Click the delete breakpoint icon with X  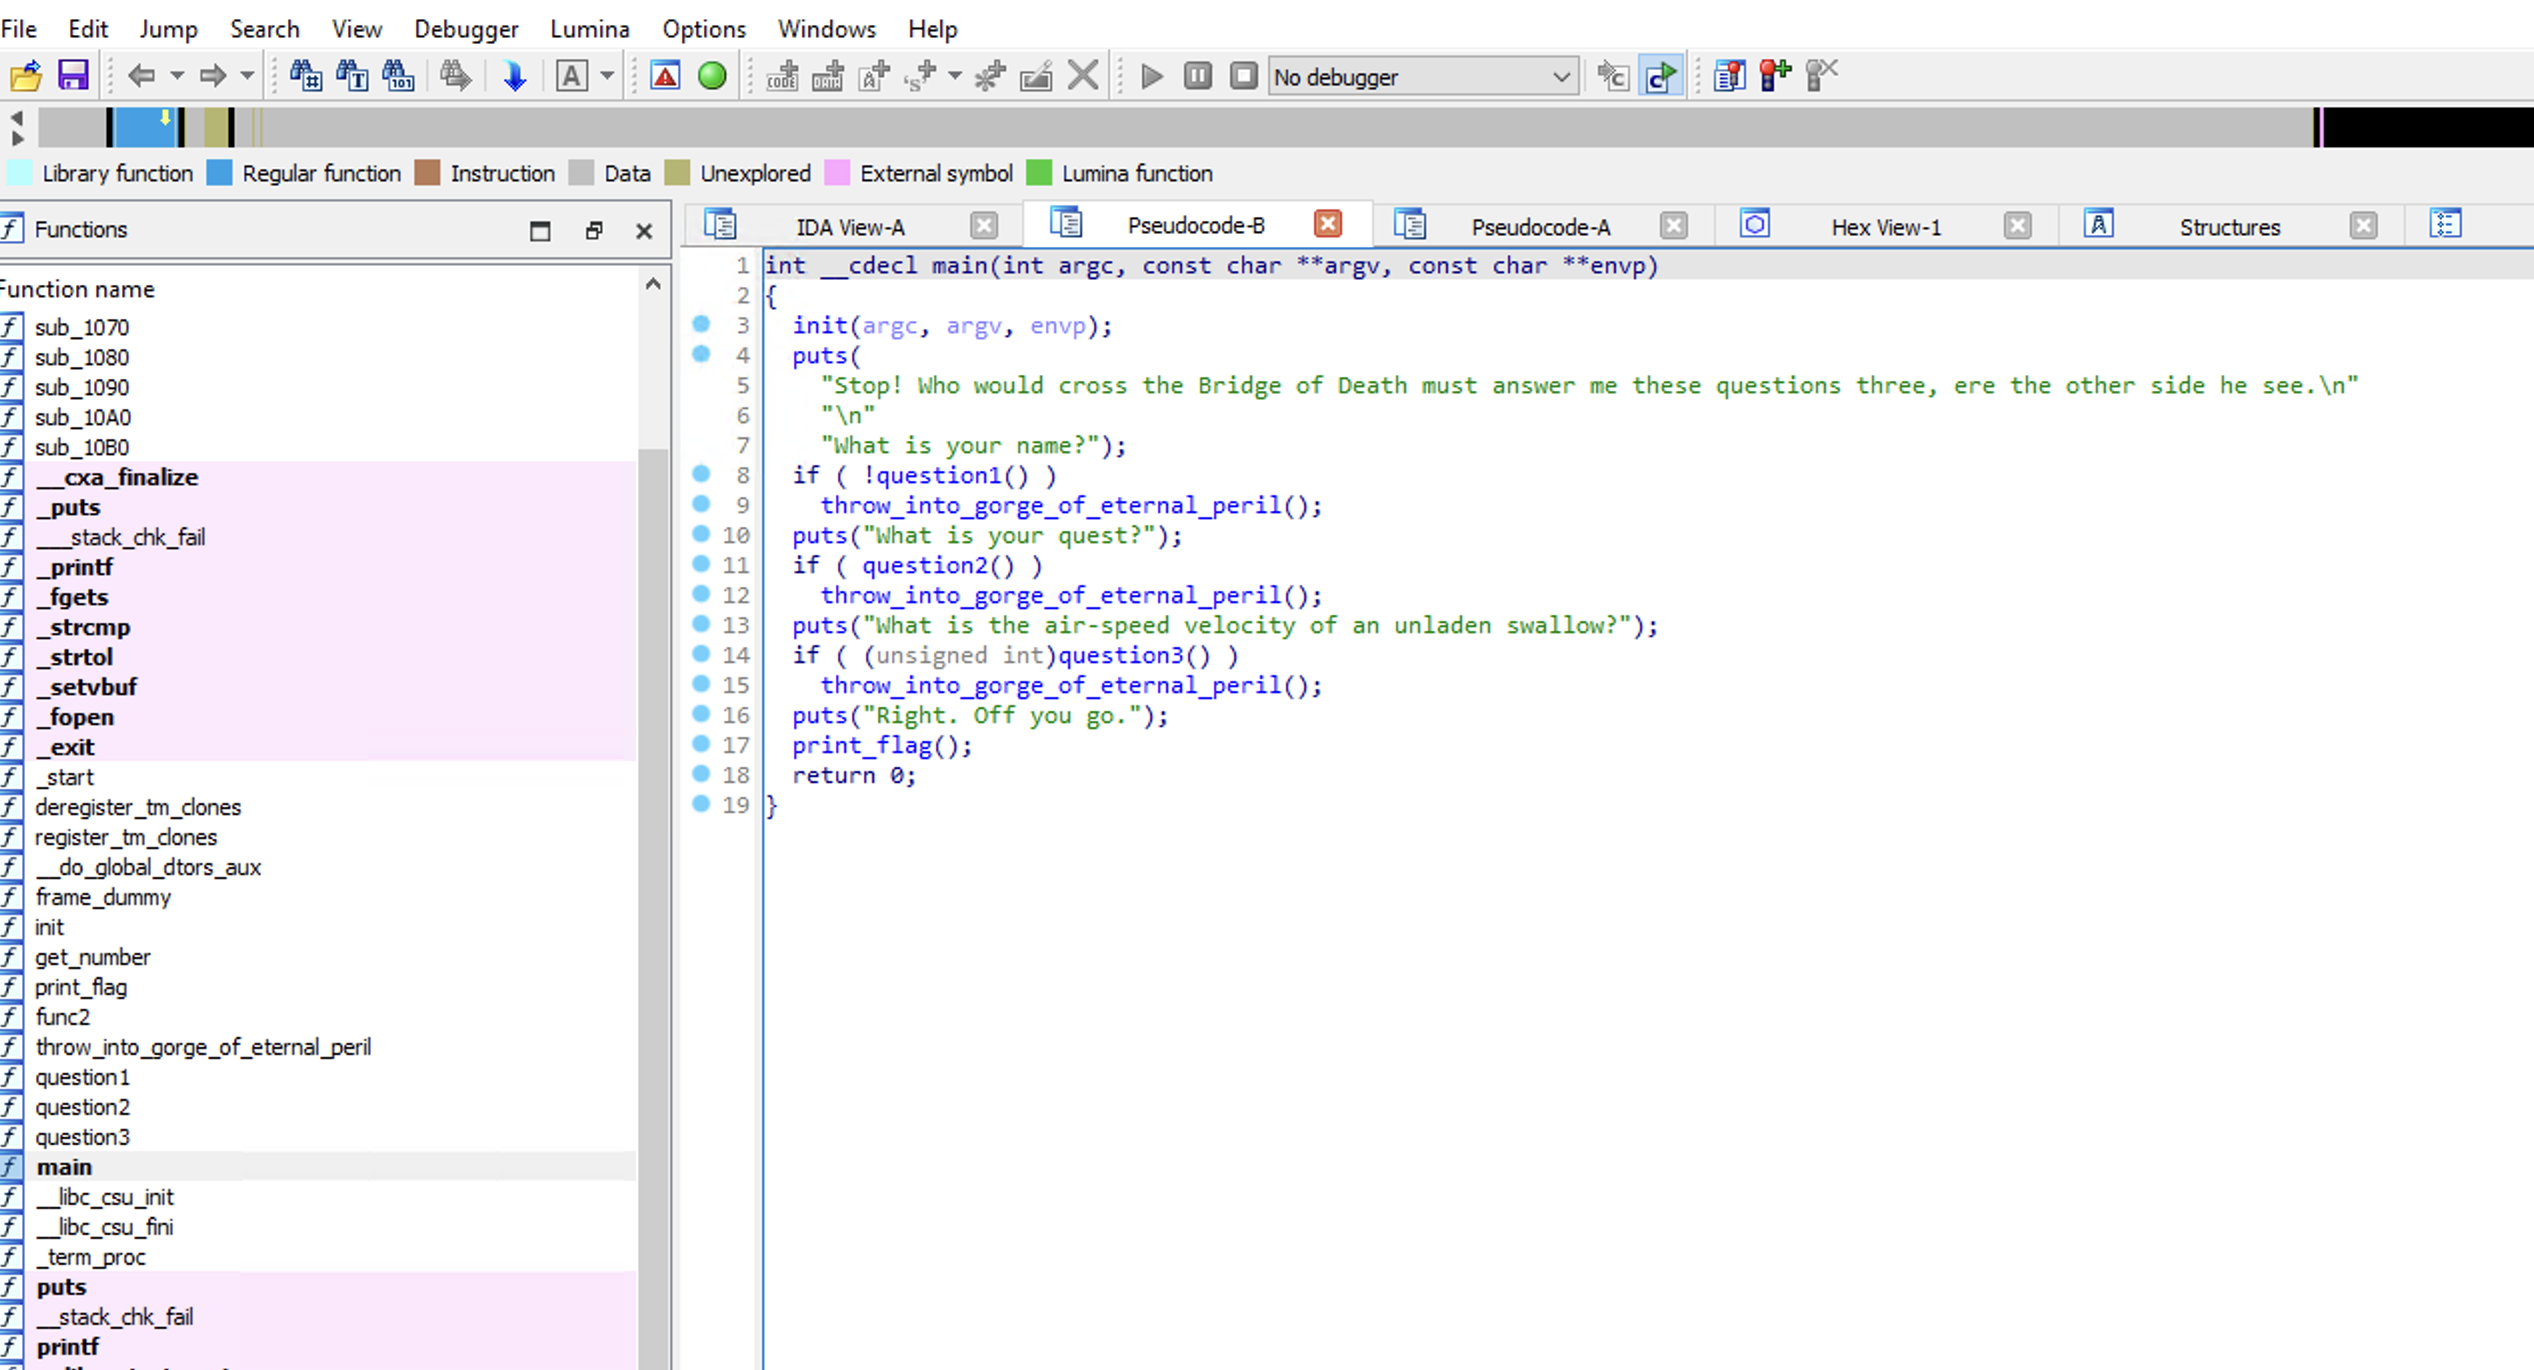tap(1822, 76)
